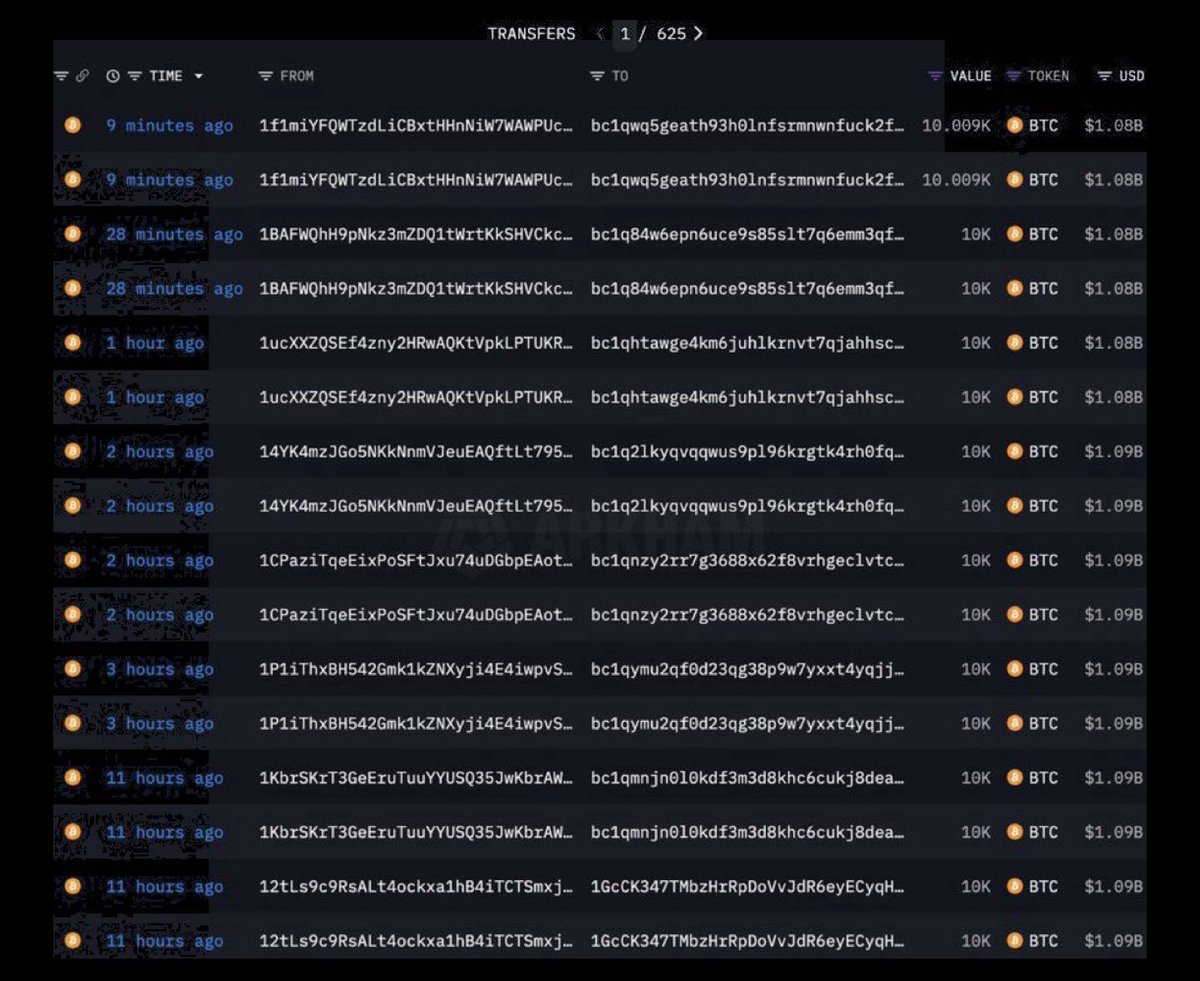1200x981 pixels.
Task: Open the second bc1q84w6epn6uce9 recipient address
Action: pos(748,289)
